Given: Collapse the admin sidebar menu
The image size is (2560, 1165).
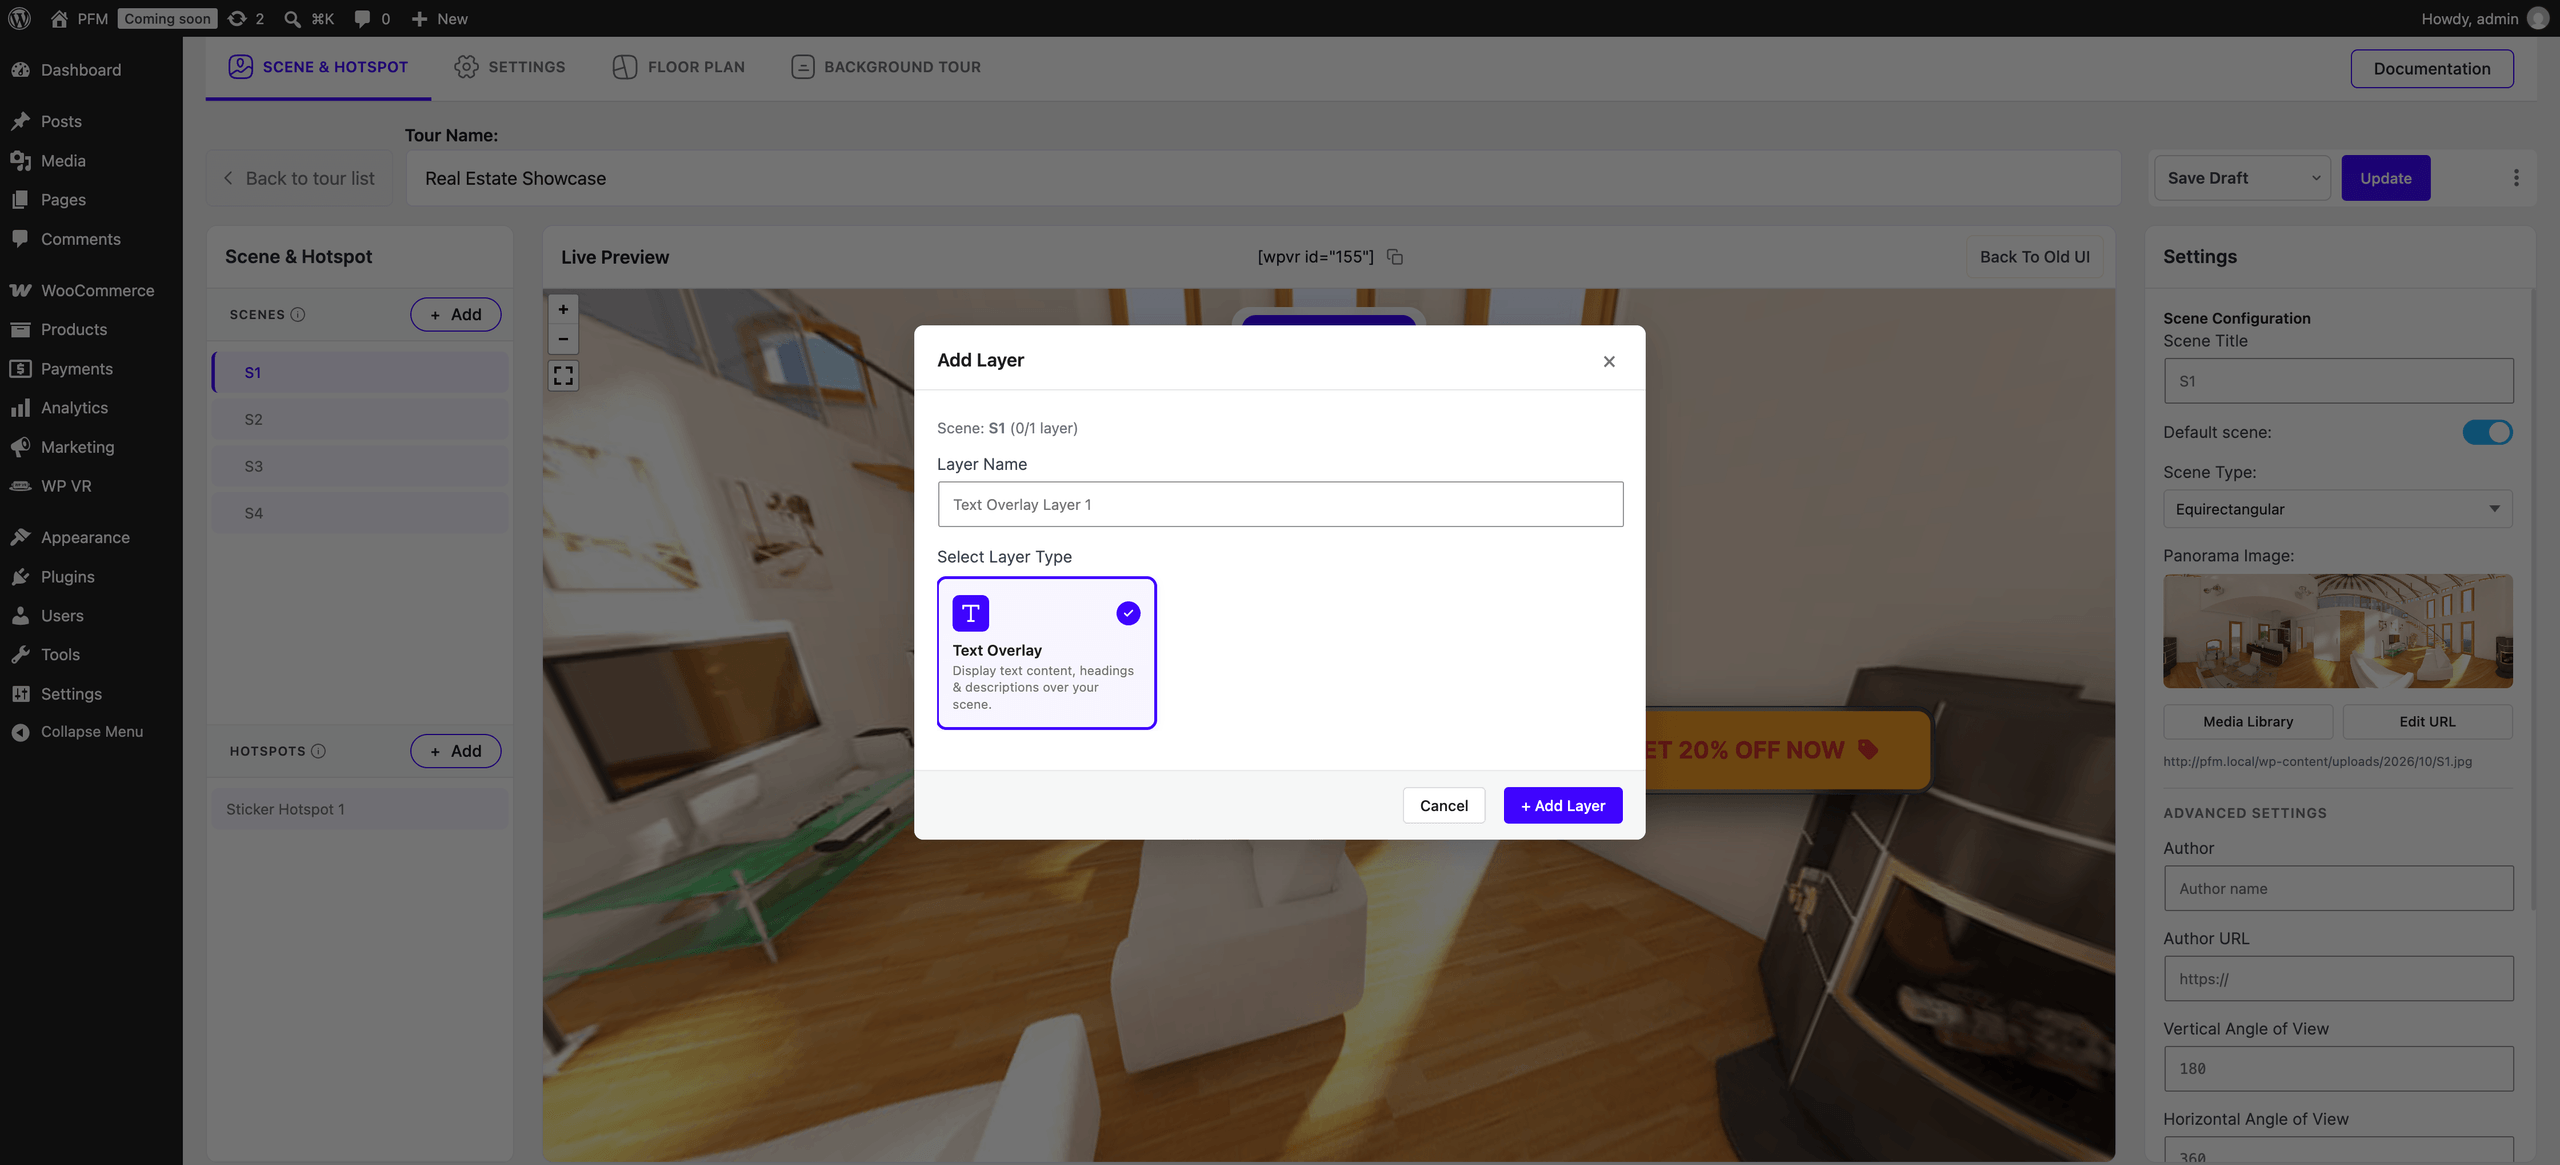Looking at the screenshot, I should coord(91,732).
